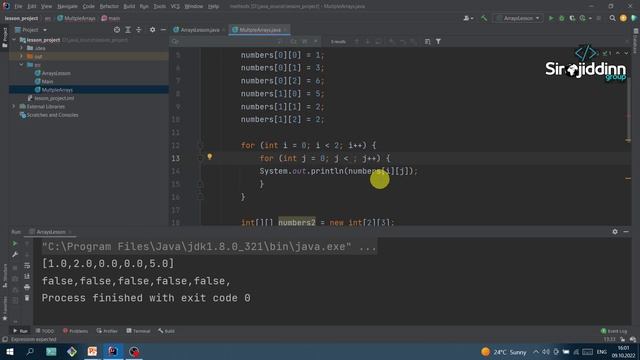640x360 pixels.
Task: Open the Tools menu
Action: pos(160,6)
